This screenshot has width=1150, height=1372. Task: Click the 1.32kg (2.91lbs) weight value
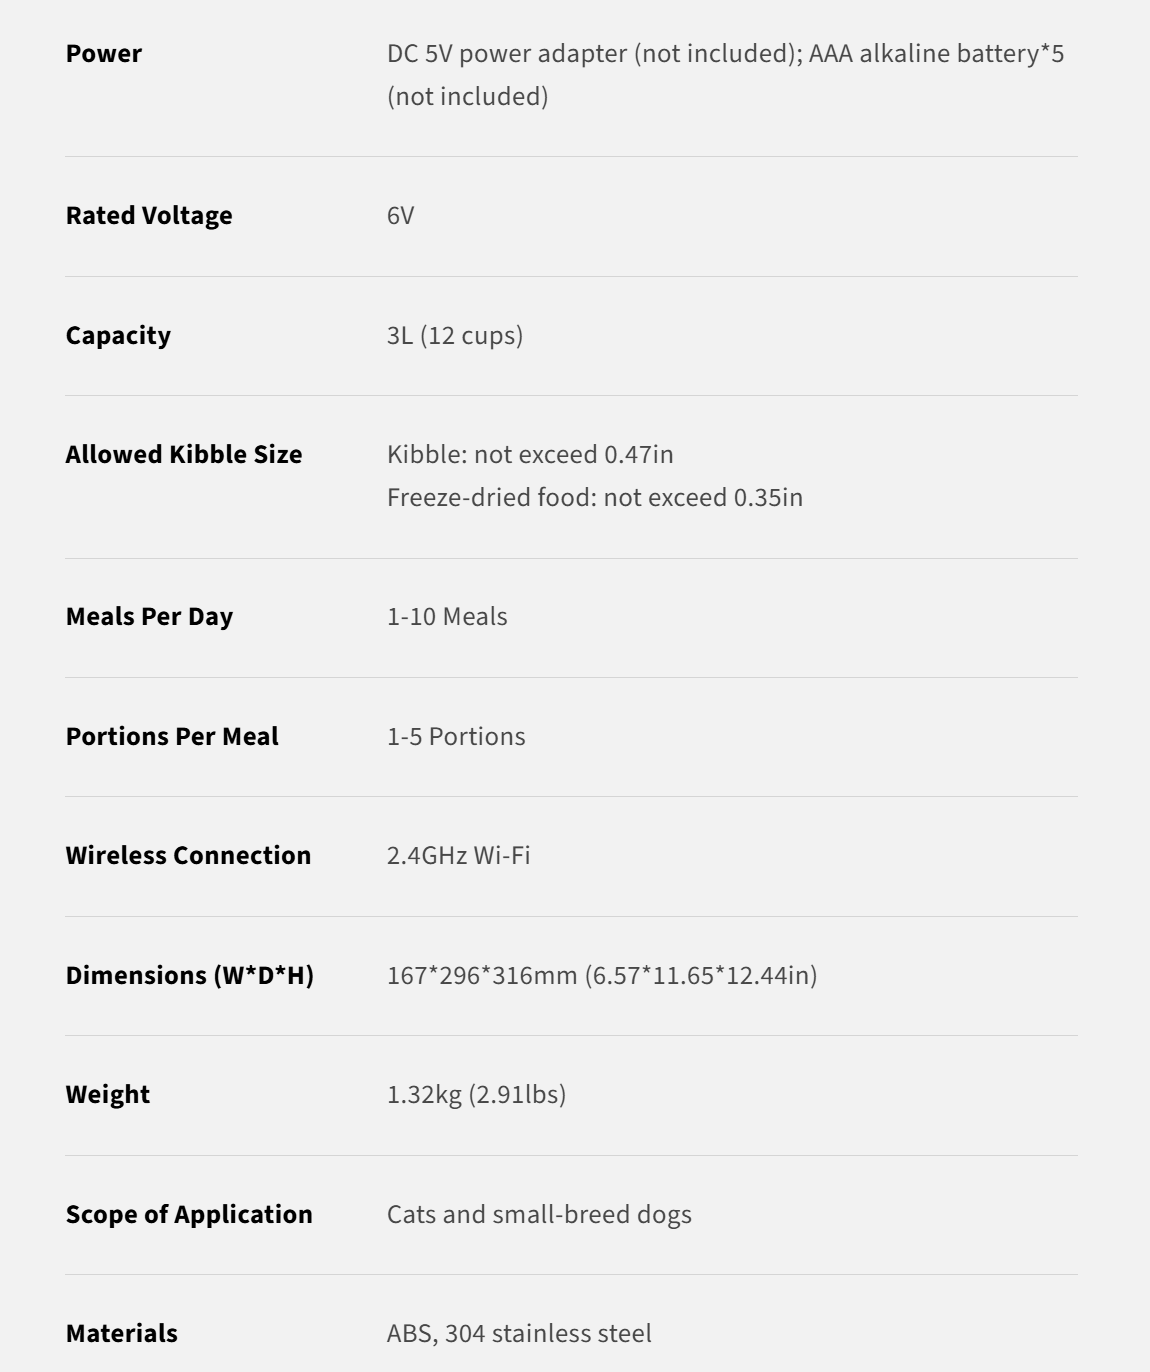coord(476,1095)
